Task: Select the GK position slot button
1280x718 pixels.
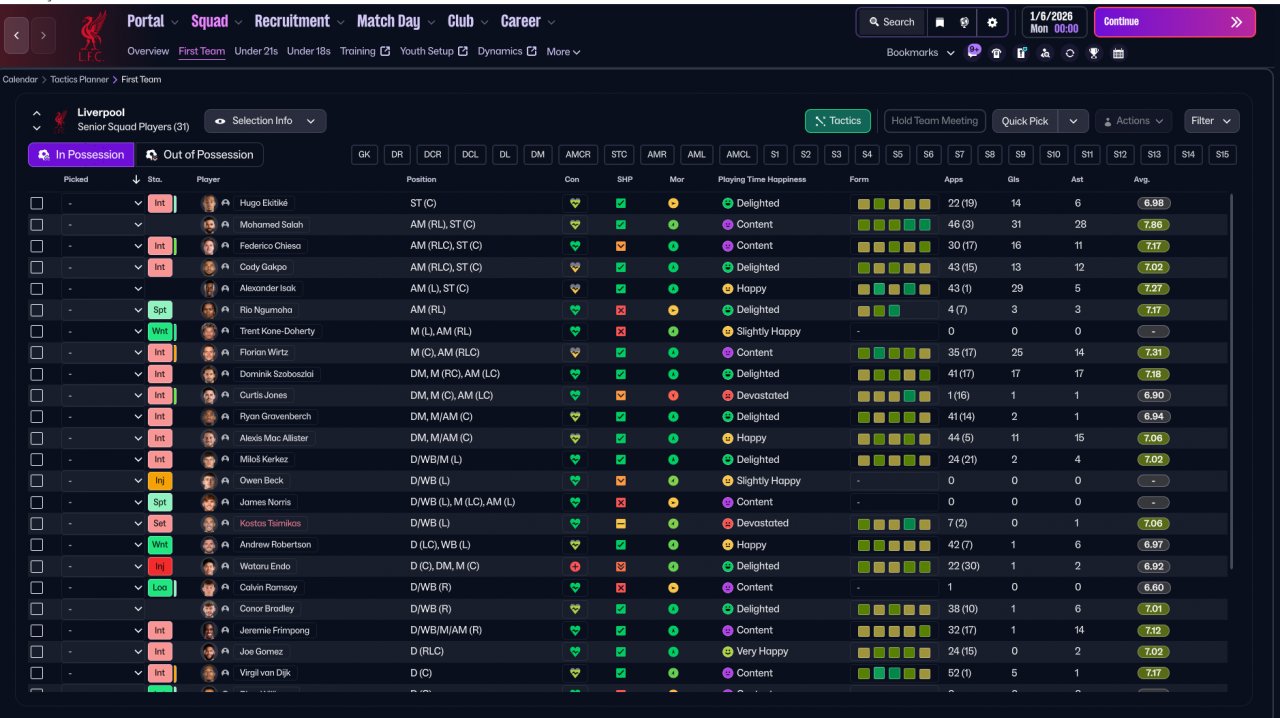Action: point(364,155)
